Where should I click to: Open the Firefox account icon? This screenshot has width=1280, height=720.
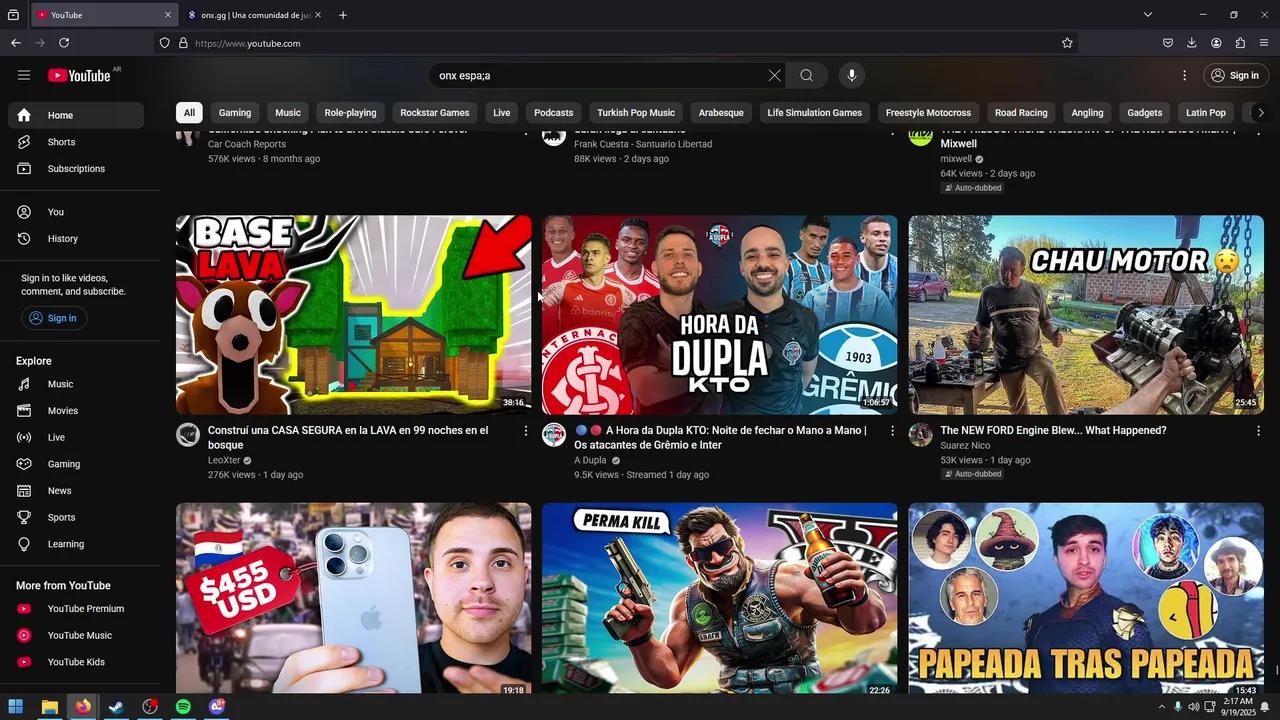click(x=1216, y=43)
